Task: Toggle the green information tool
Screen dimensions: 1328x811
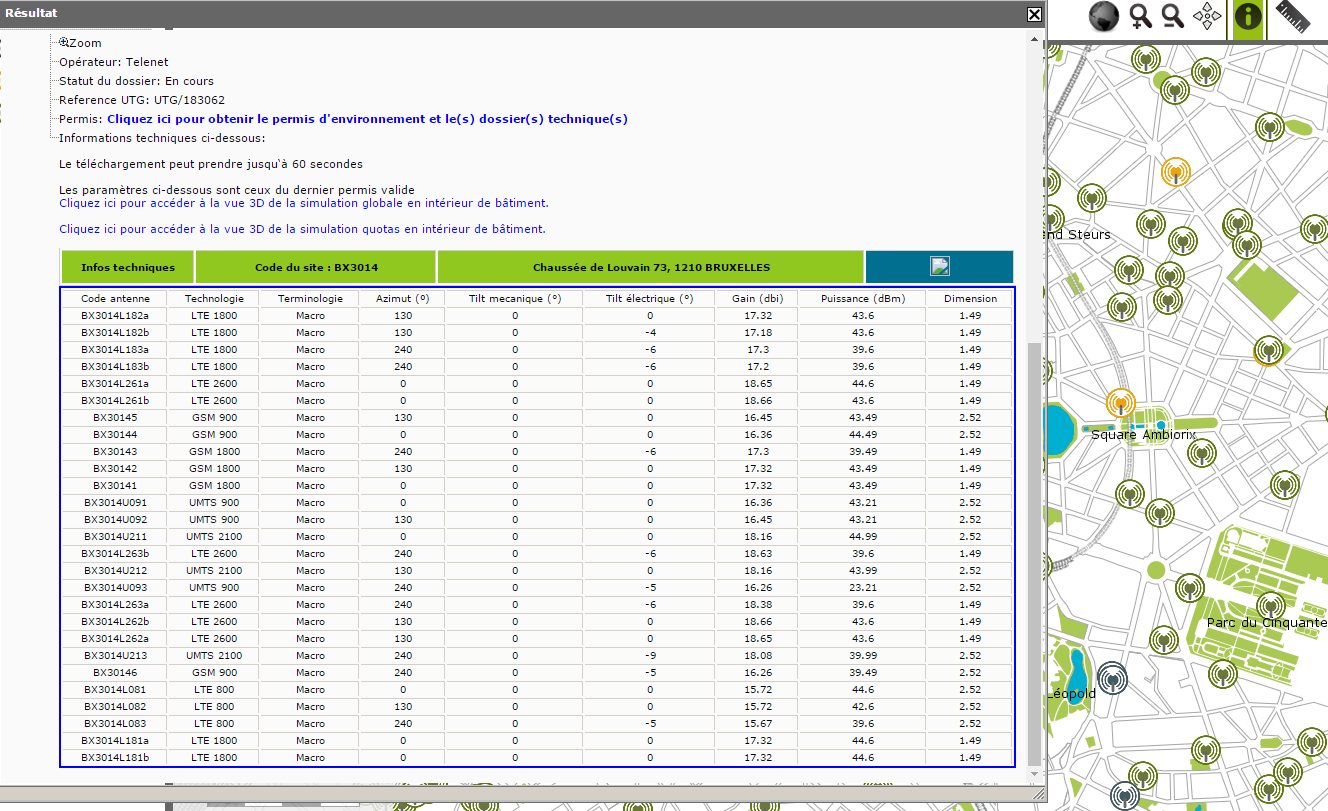Action: (x=1248, y=17)
